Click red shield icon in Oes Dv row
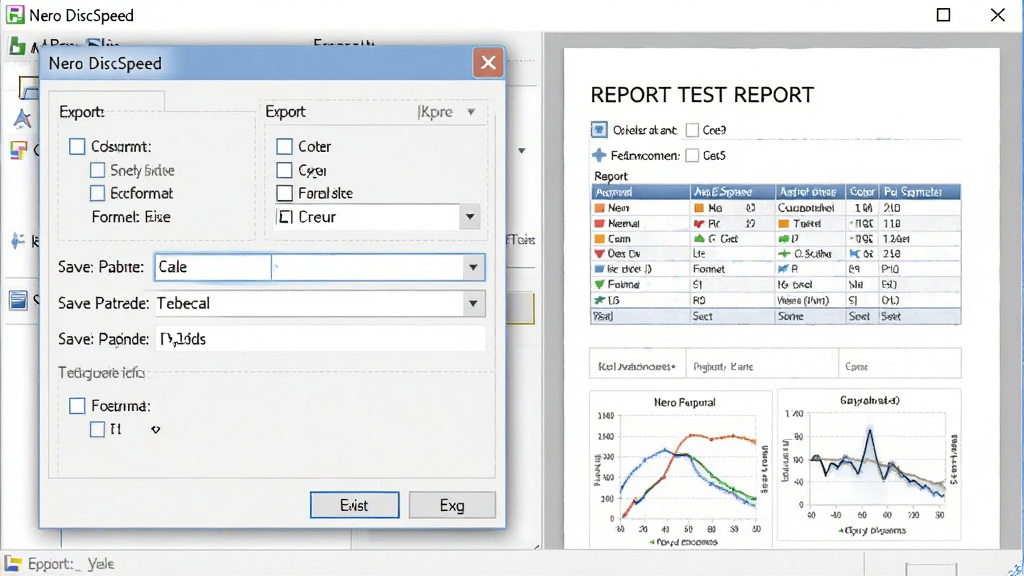Viewport: 1024px width, 576px height. point(600,253)
